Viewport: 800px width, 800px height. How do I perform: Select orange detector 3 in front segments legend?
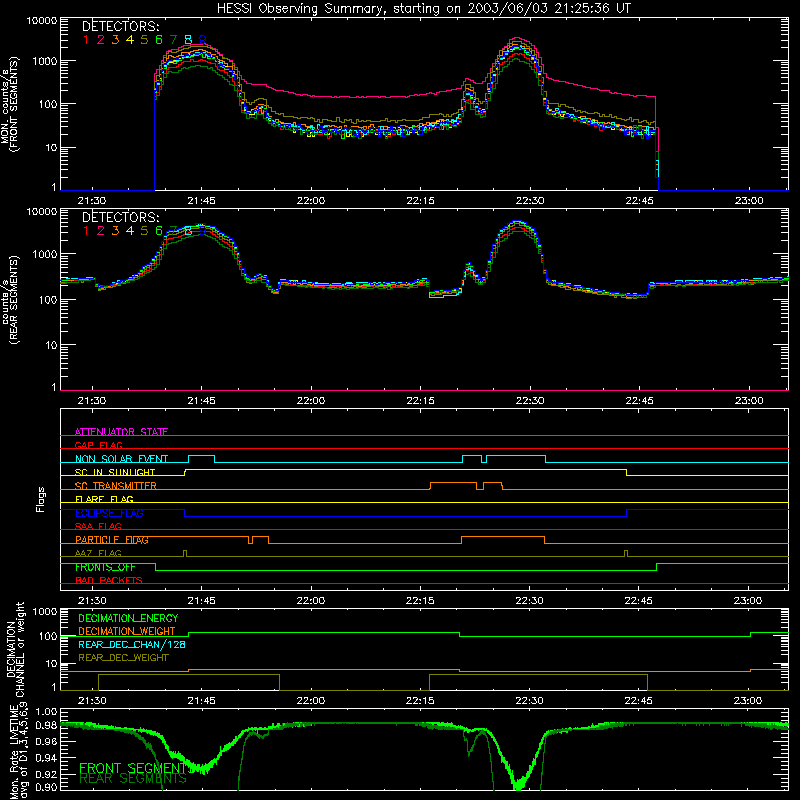[x=115, y=40]
